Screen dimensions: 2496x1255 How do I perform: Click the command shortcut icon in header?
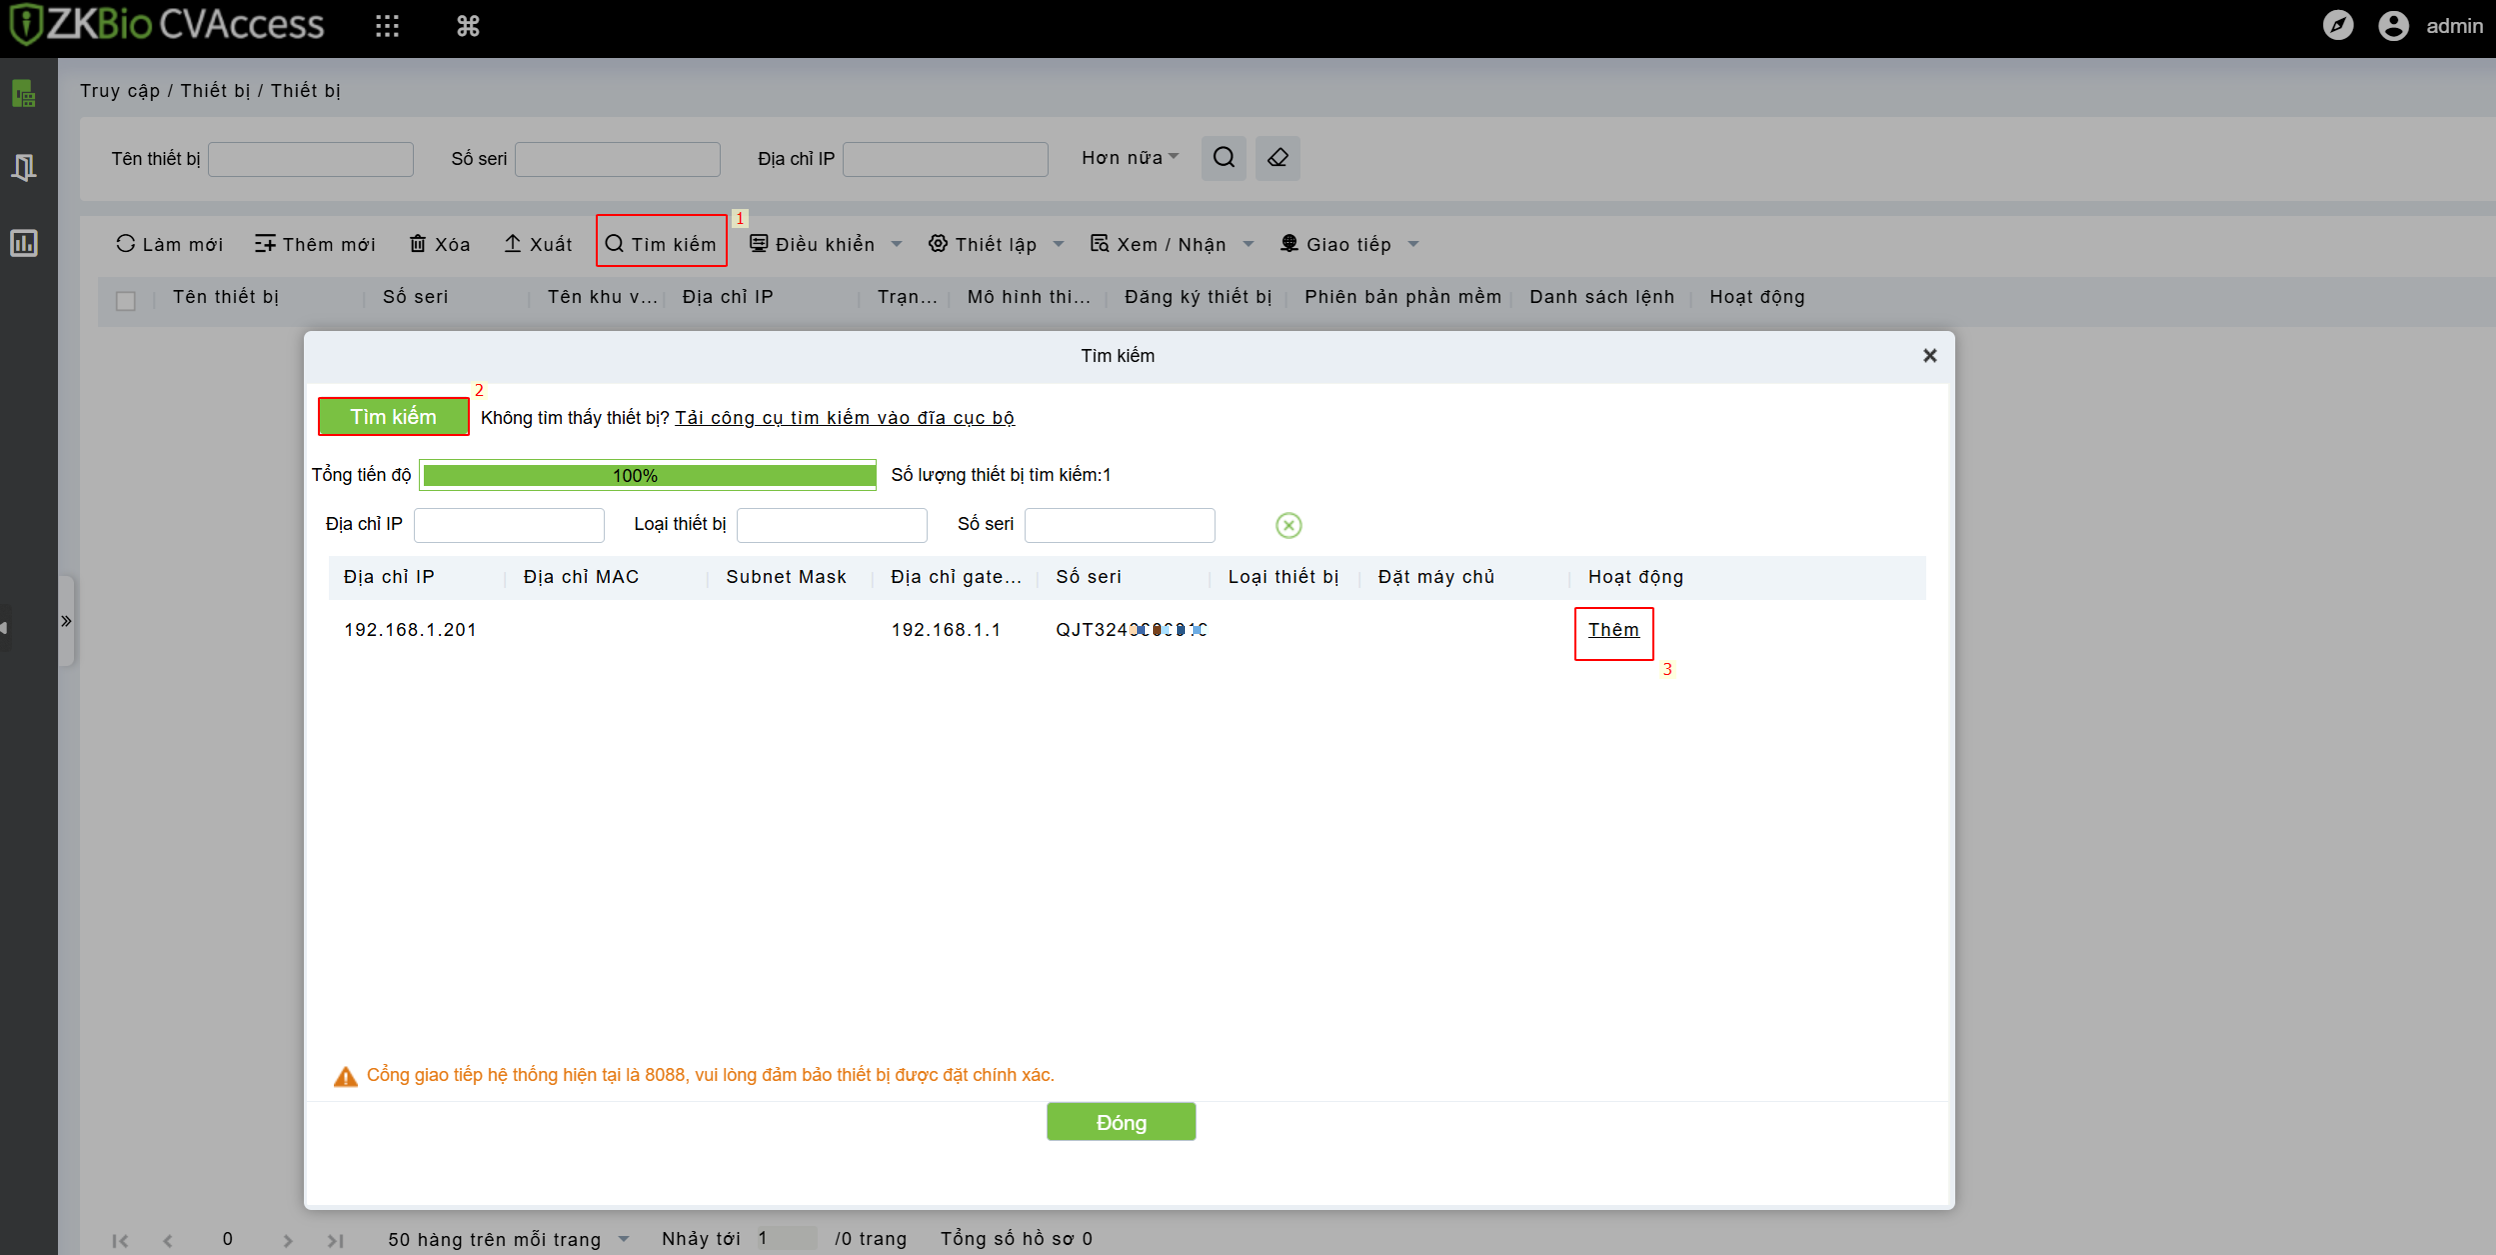468,26
